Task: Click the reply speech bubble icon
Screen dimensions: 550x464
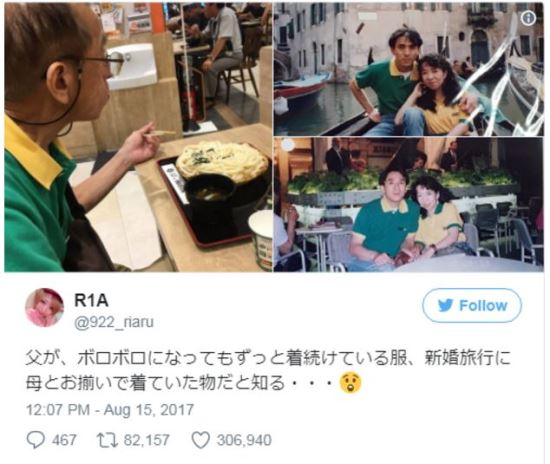Action: pyautogui.click(x=36, y=440)
